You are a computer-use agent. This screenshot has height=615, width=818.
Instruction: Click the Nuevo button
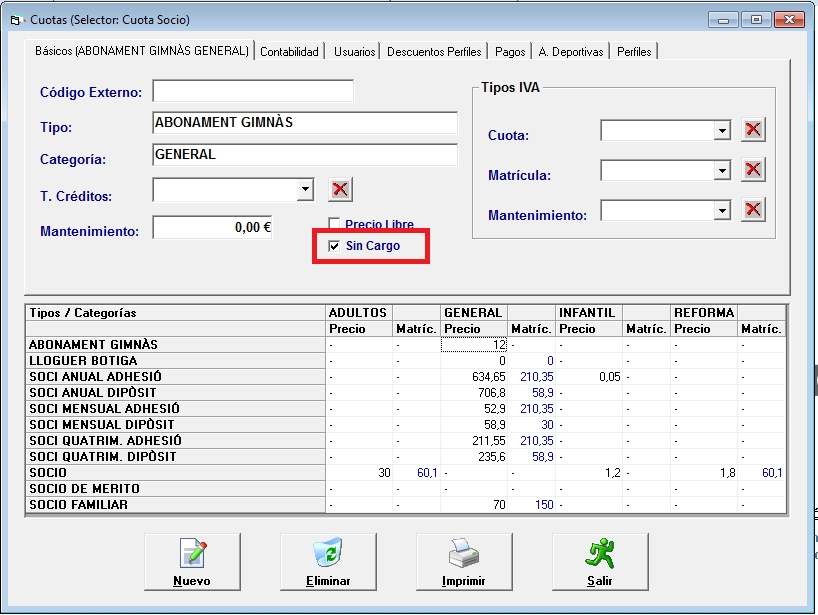[192, 562]
